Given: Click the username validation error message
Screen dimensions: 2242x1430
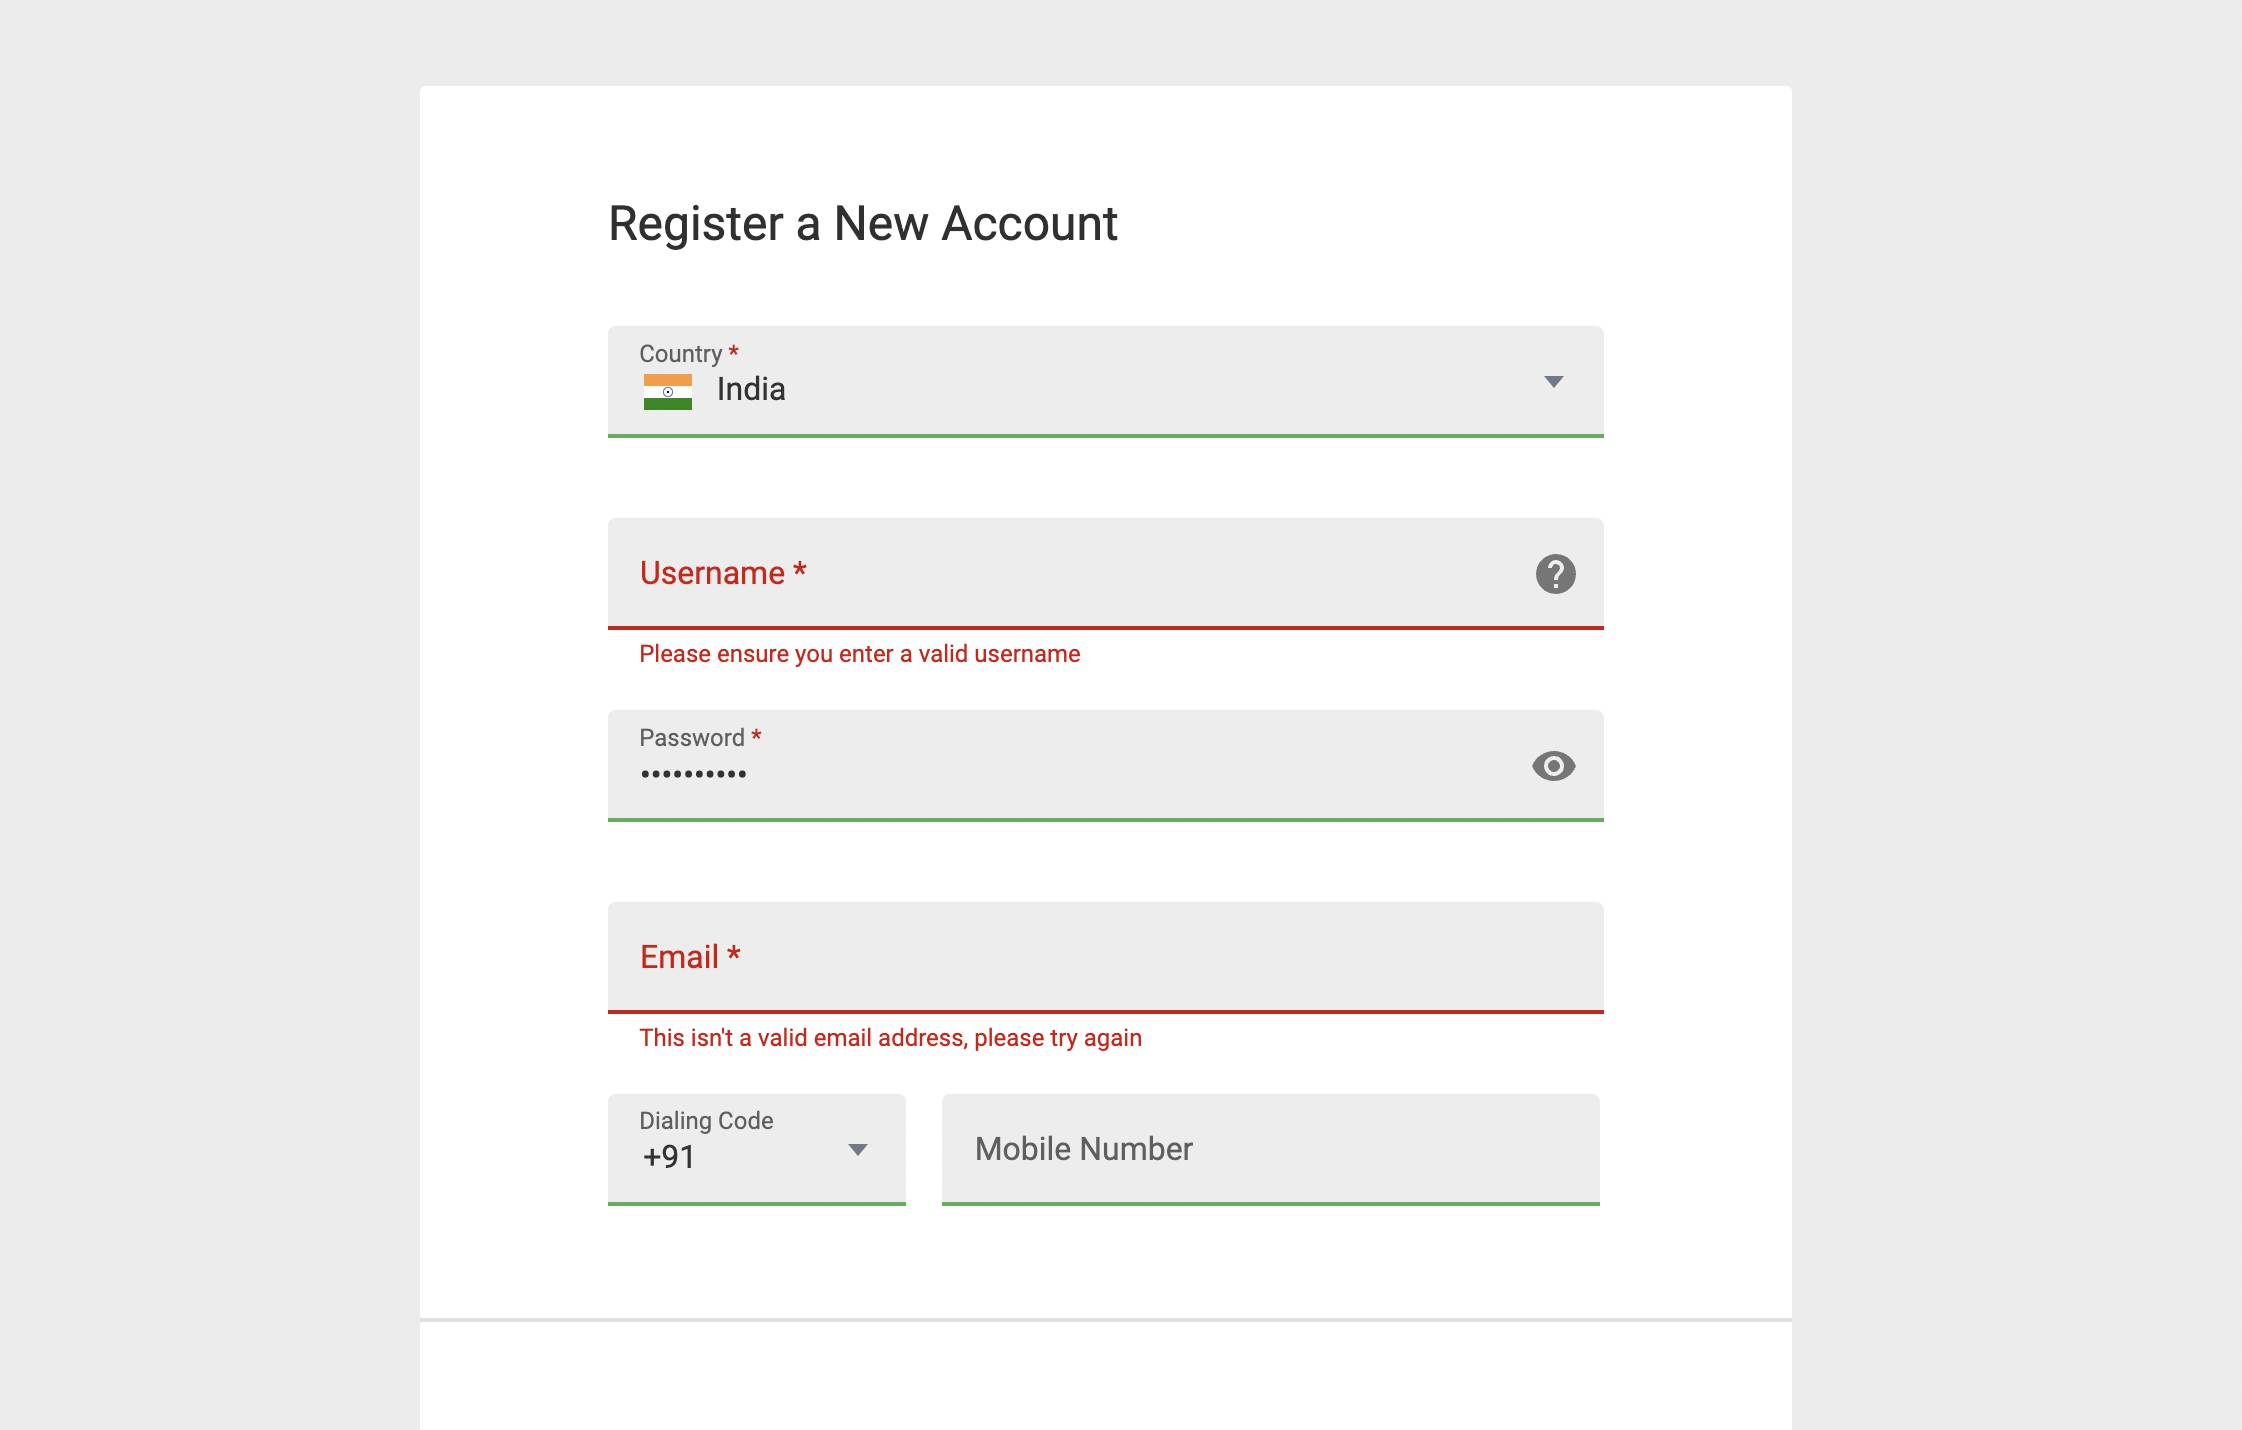Looking at the screenshot, I should click(858, 653).
